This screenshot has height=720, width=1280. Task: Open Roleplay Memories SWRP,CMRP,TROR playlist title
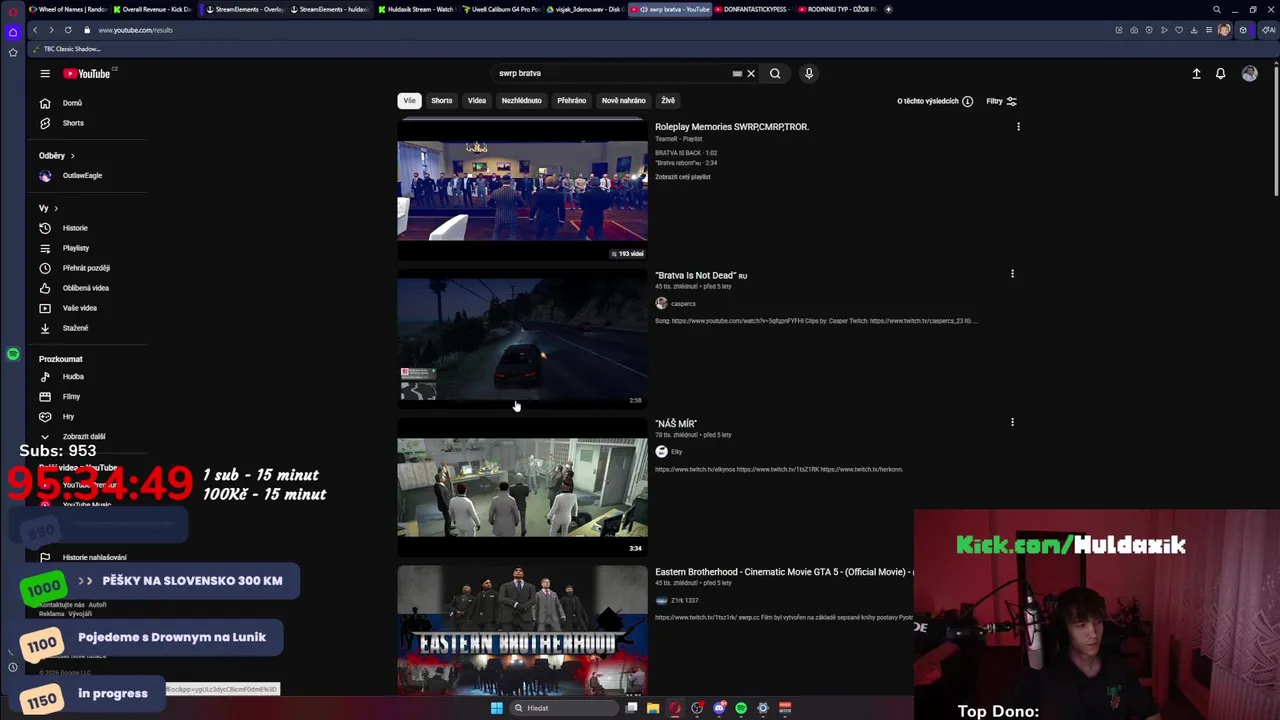pos(732,127)
